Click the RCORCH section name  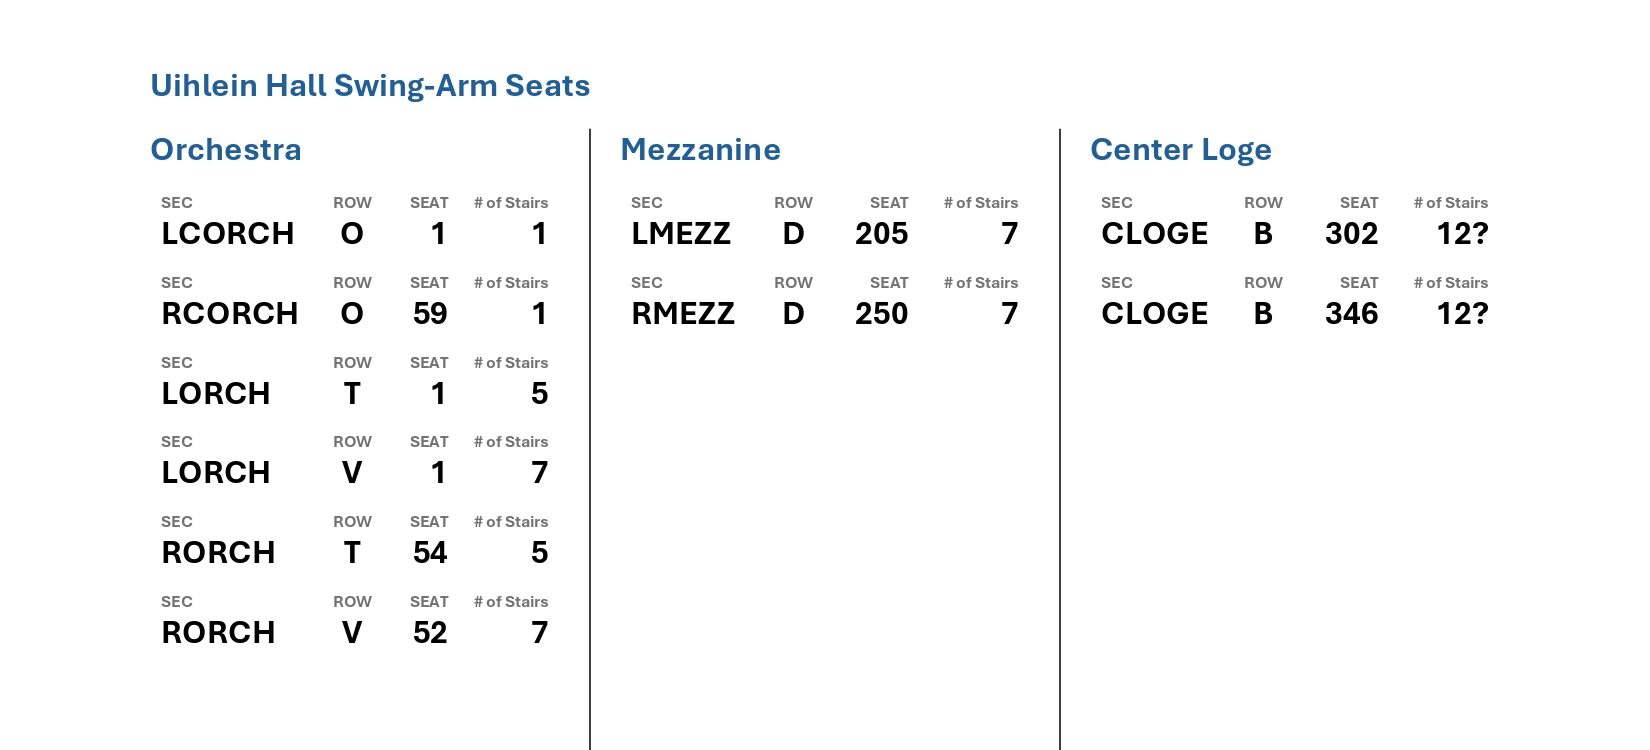230,314
